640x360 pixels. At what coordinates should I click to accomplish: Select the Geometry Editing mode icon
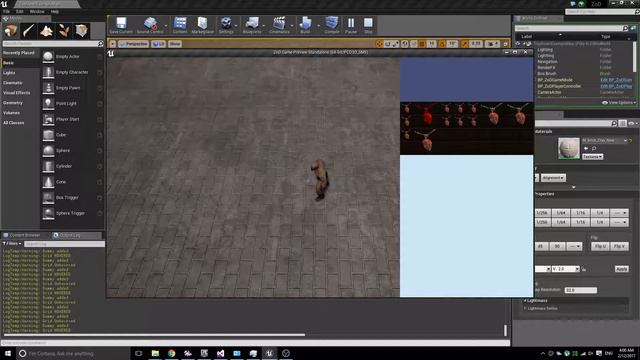pyautogui.click(x=82, y=31)
